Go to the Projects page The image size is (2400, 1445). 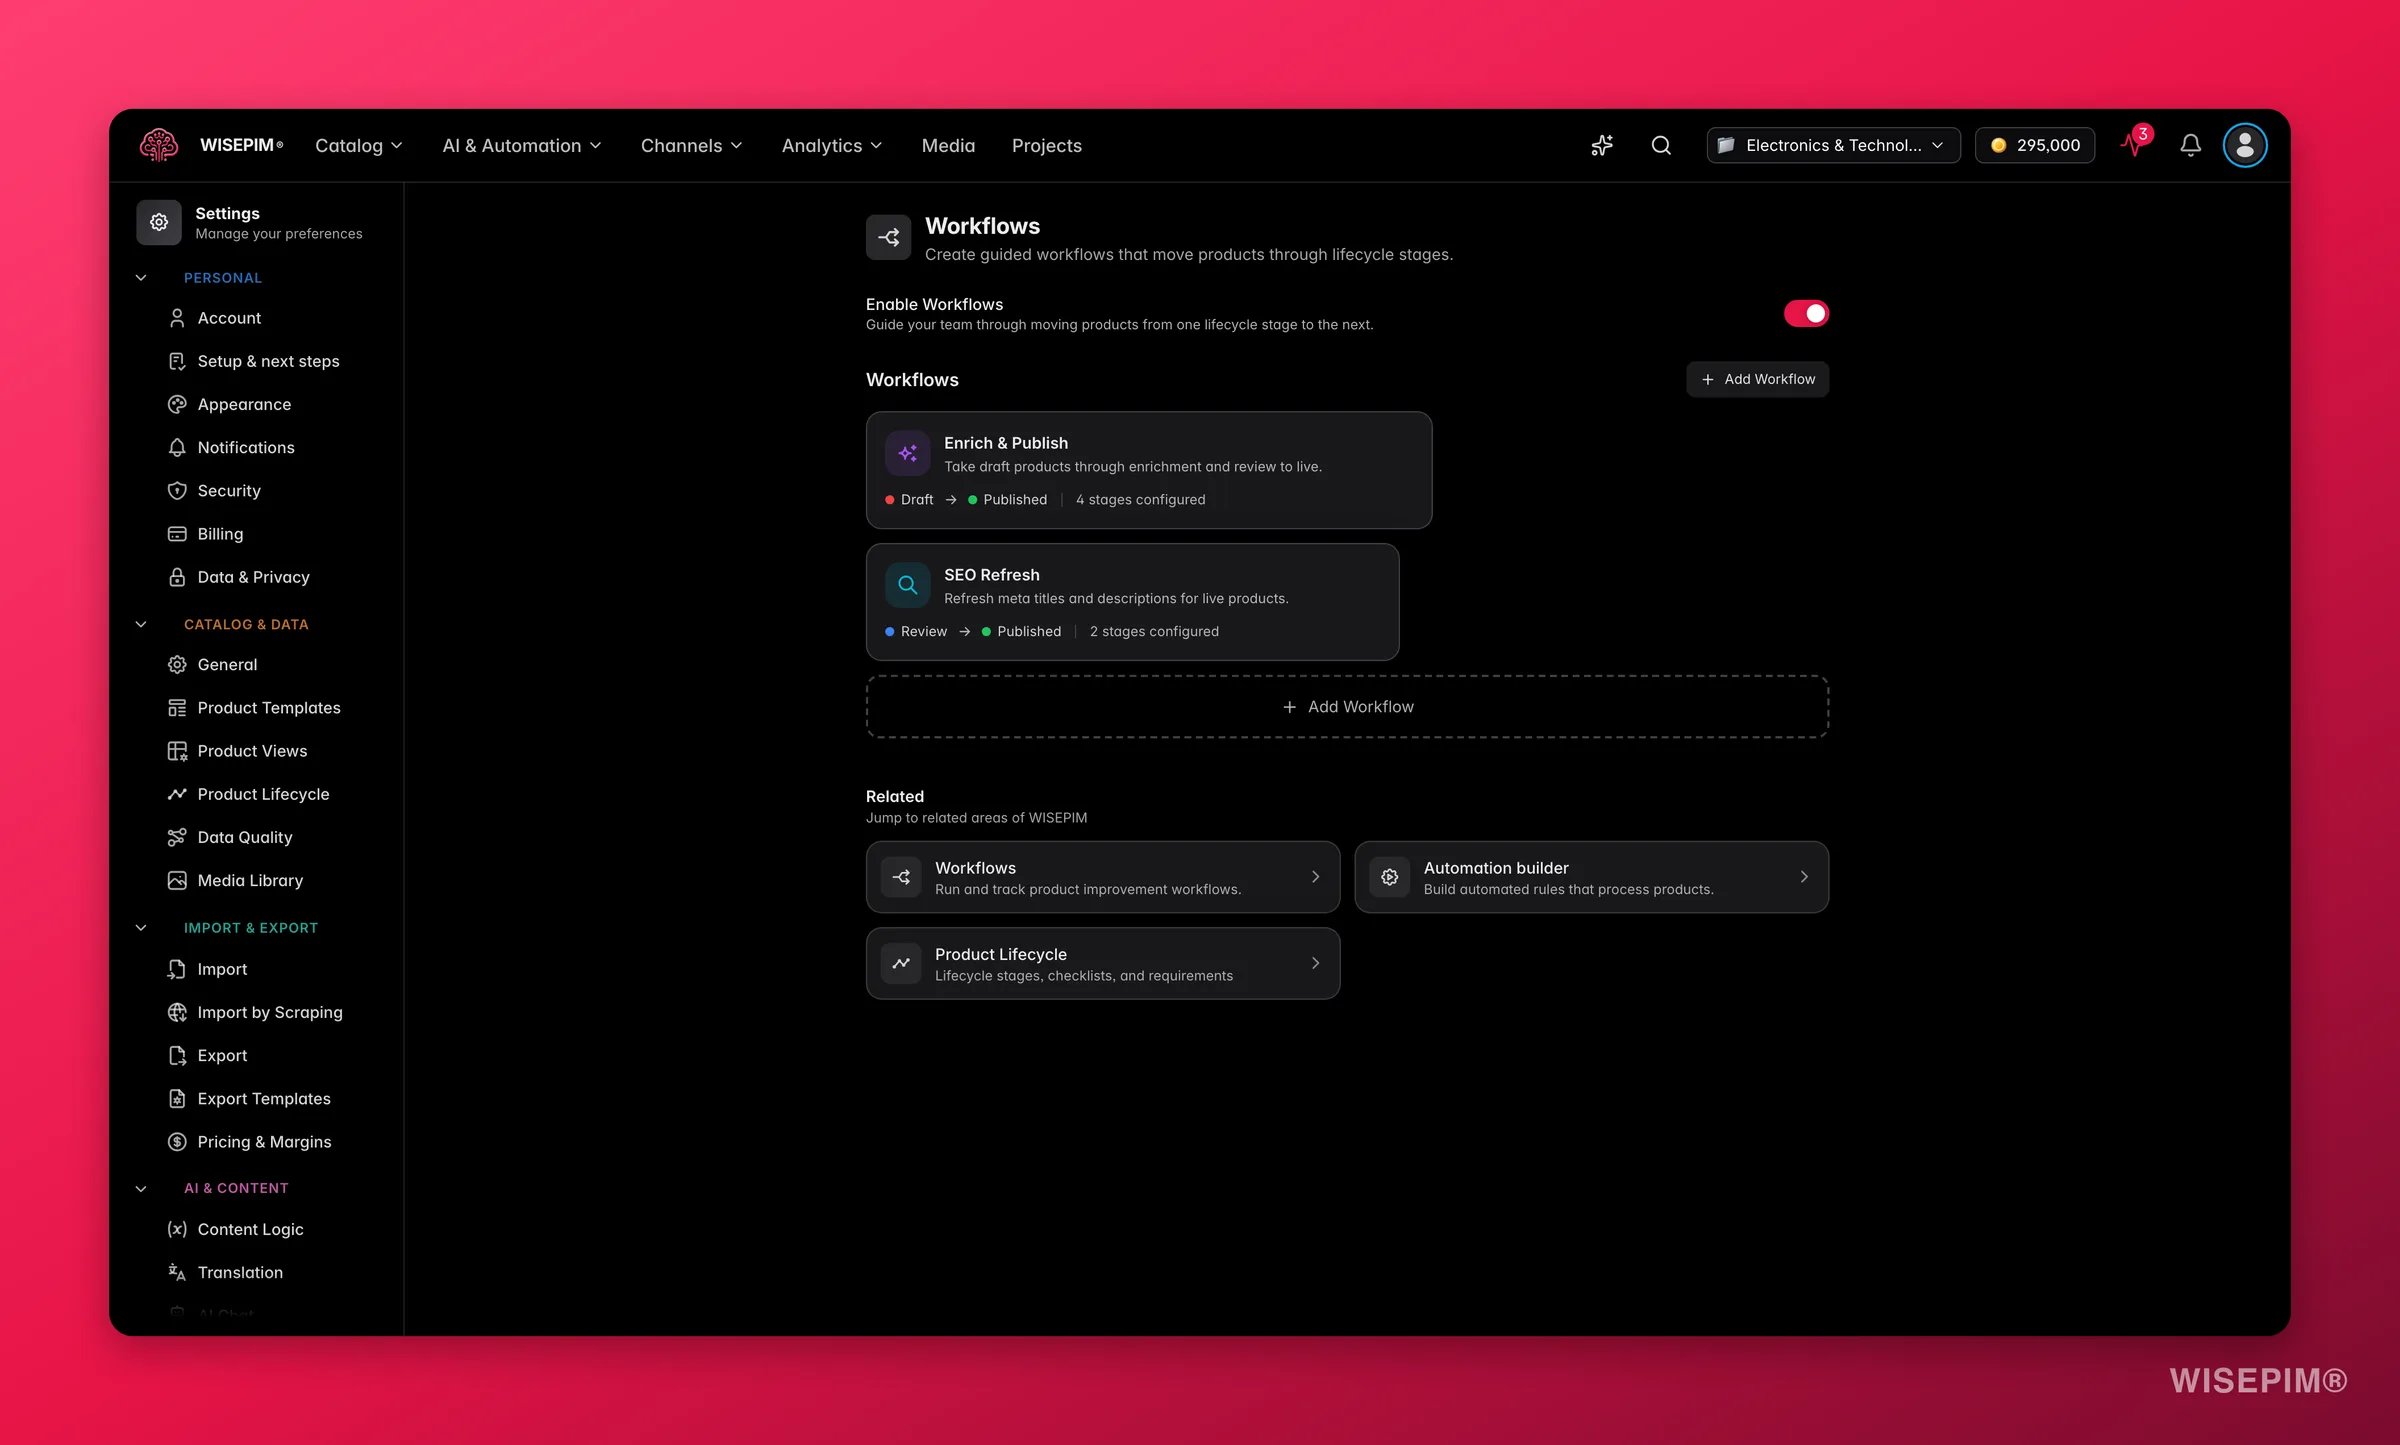(x=1047, y=145)
